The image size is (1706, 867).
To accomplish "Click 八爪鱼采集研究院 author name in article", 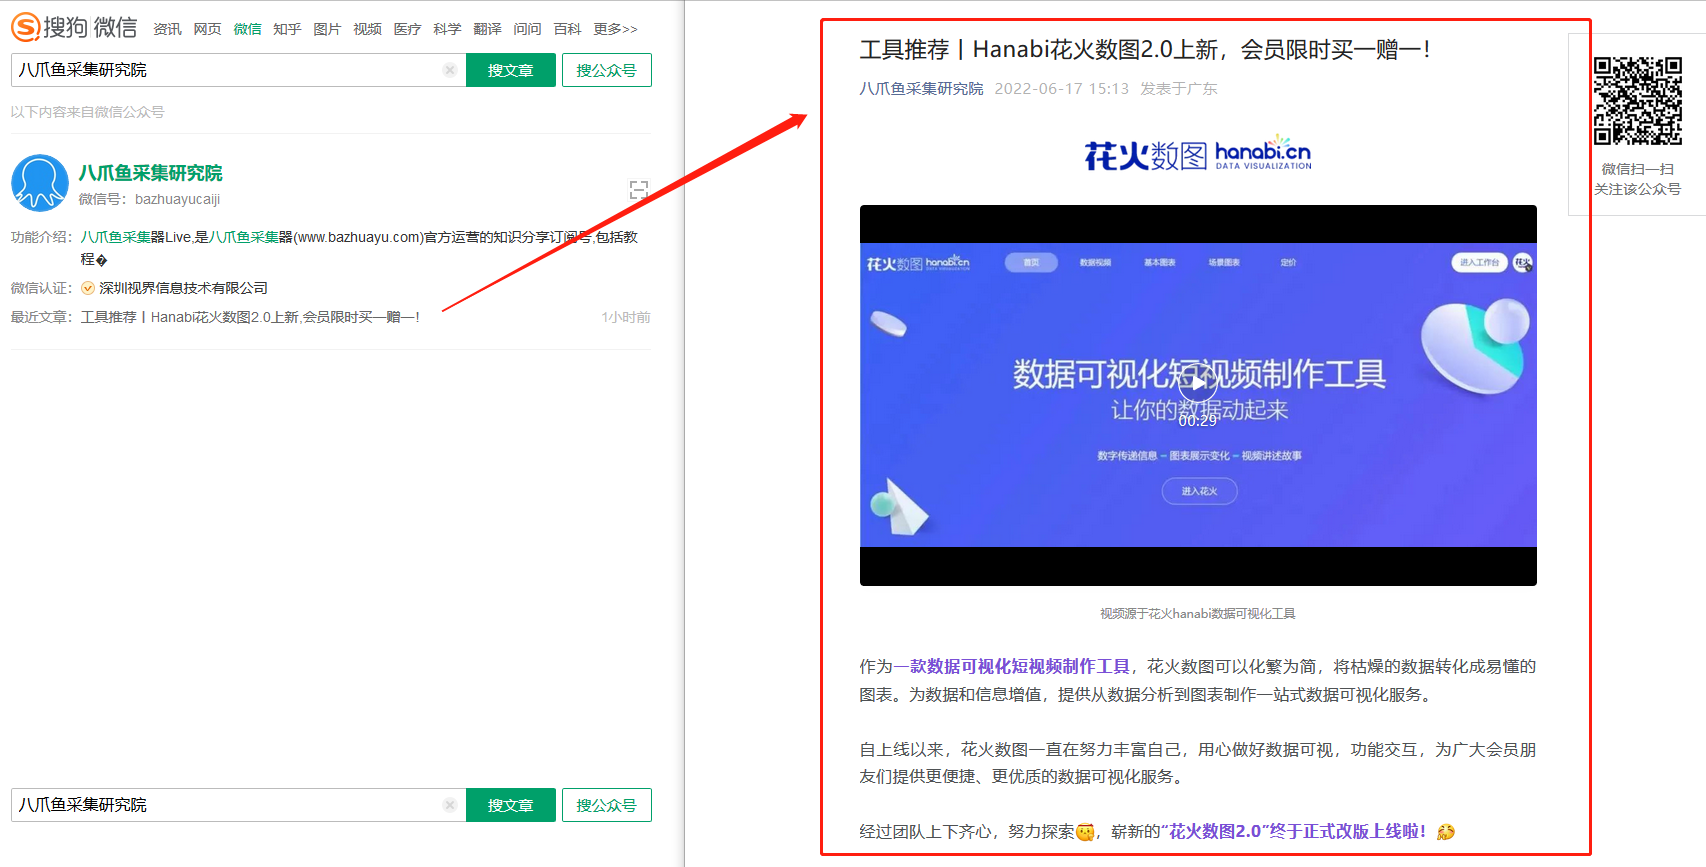I will coord(921,89).
